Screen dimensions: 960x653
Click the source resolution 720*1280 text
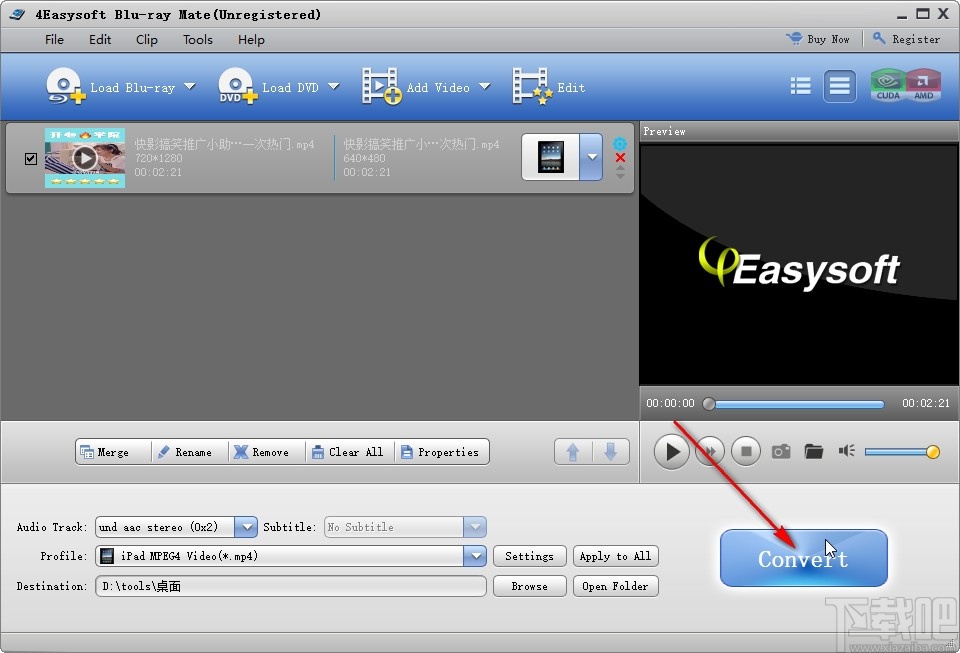158,159
